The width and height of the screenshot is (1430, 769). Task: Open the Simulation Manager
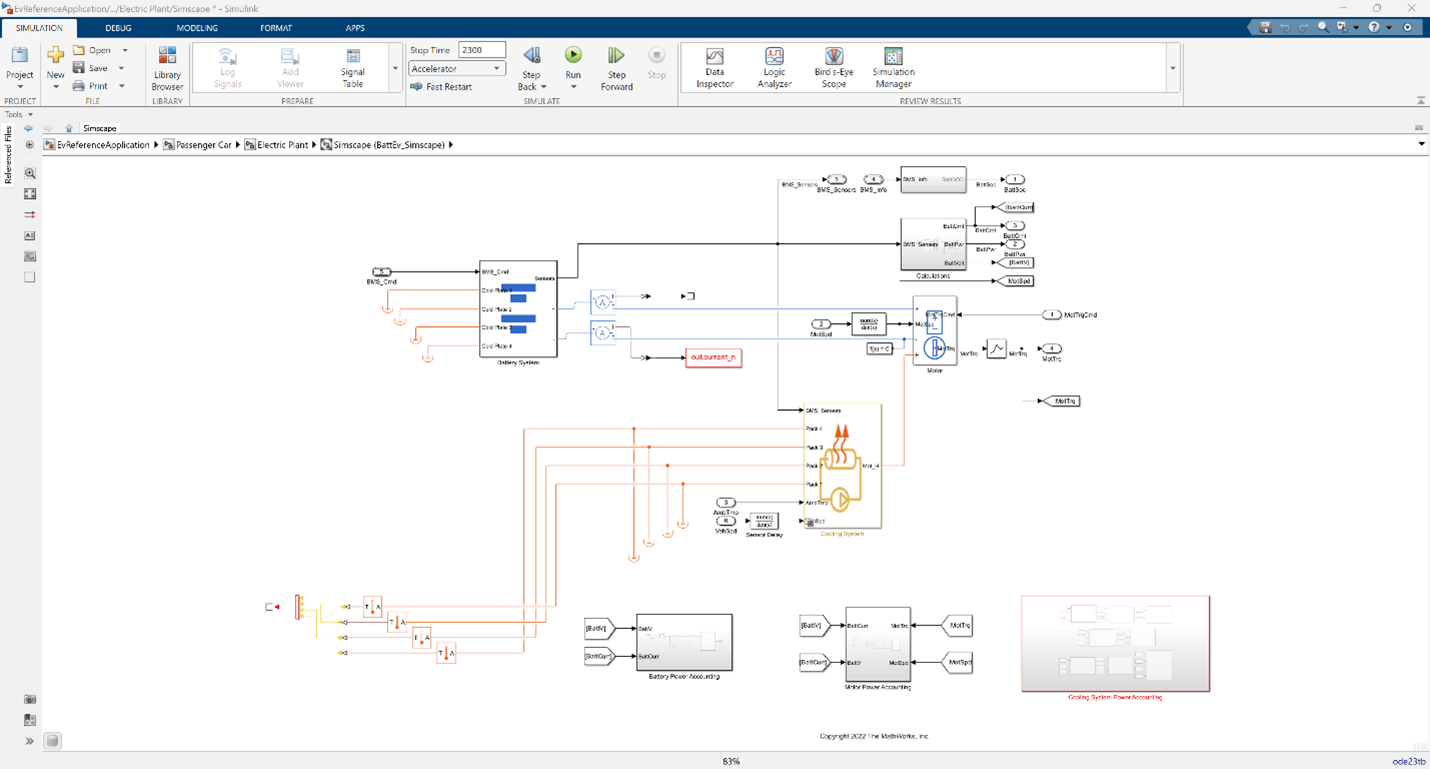tap(893, 66)
